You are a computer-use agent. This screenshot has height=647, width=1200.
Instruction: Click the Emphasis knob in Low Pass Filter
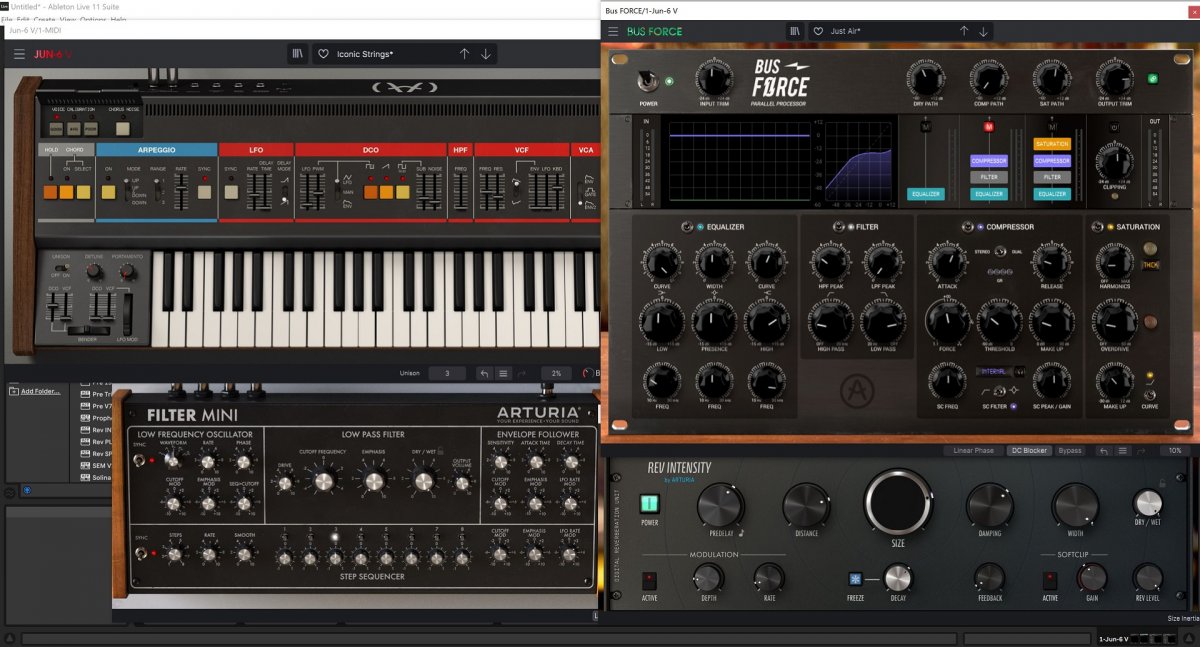[x=374, y=481]
